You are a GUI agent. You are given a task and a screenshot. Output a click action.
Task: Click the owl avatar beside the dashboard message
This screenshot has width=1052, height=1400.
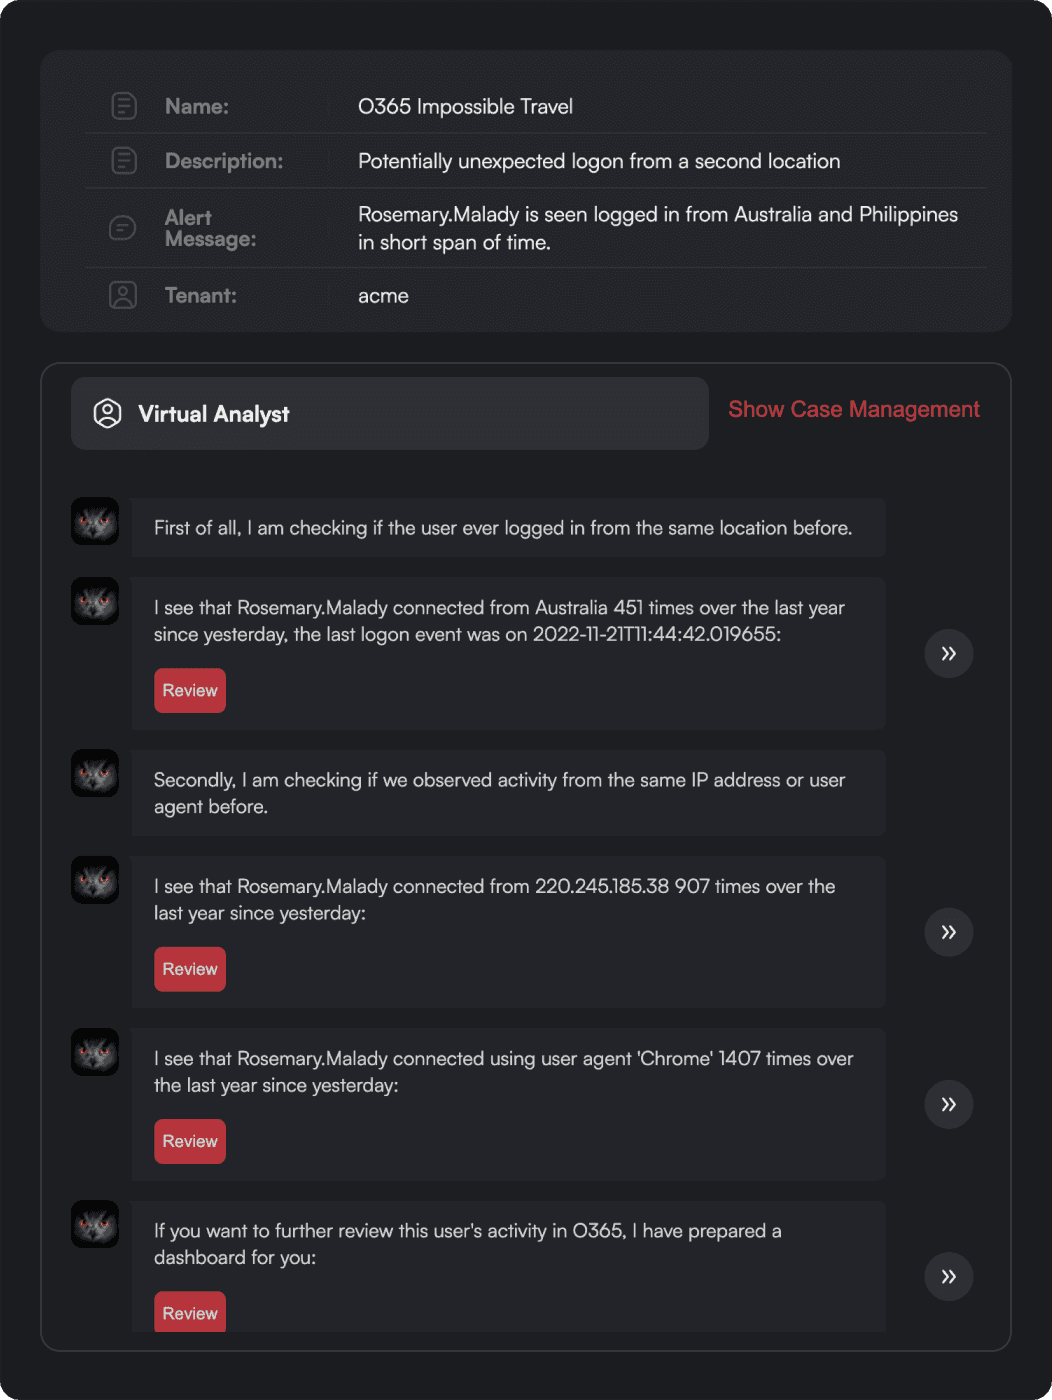pos(94,1224)
